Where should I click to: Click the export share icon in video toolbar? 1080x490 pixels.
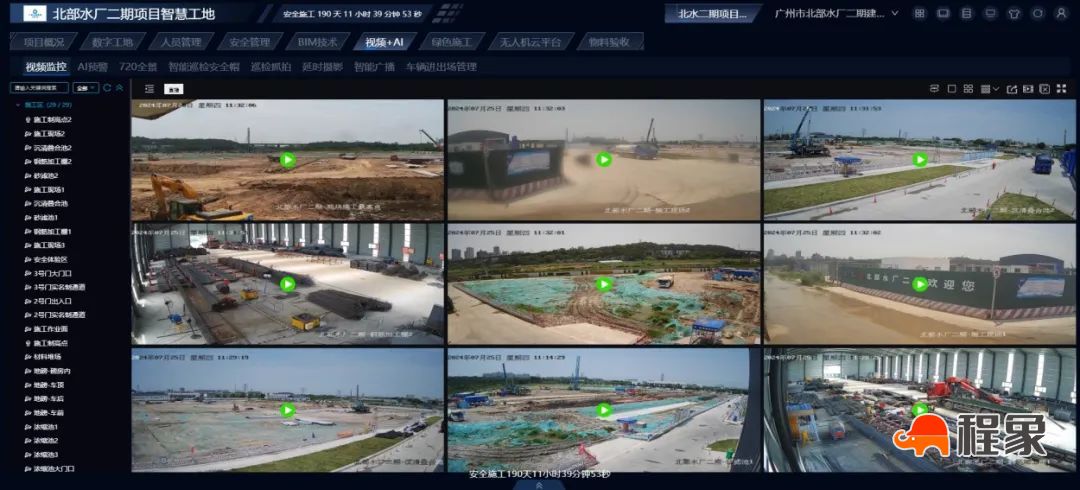pyautogui.click(x=1012, y=89)
